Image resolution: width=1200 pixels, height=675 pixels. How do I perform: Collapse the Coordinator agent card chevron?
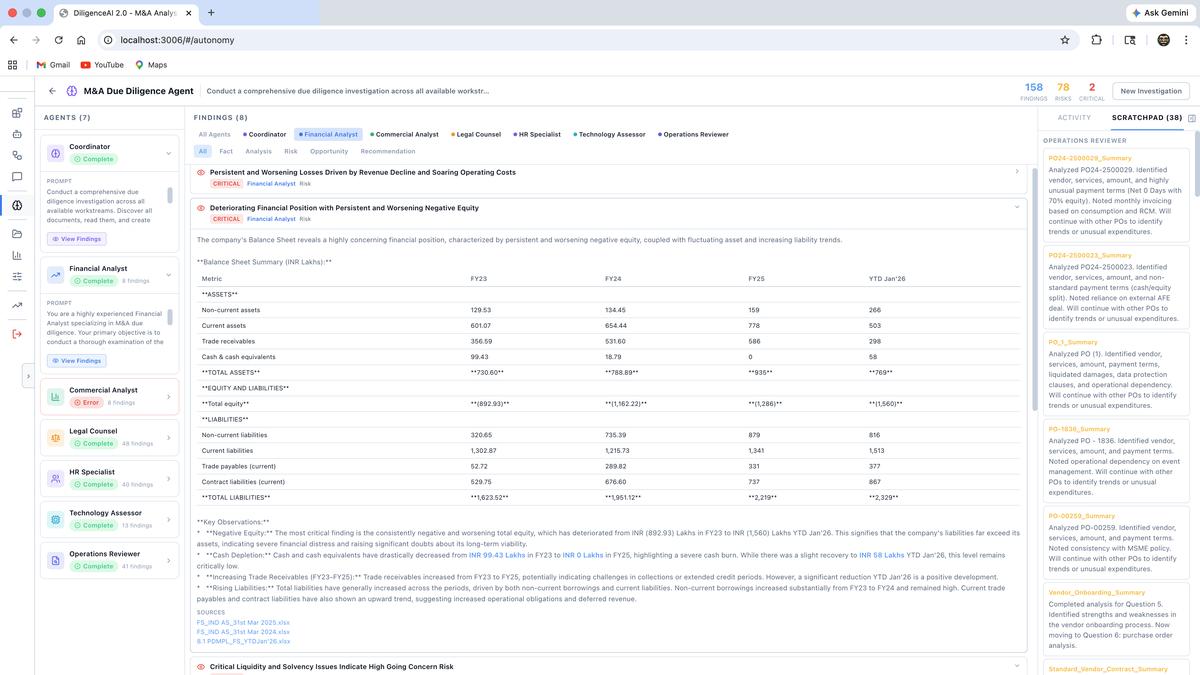(x=168, y=153)
